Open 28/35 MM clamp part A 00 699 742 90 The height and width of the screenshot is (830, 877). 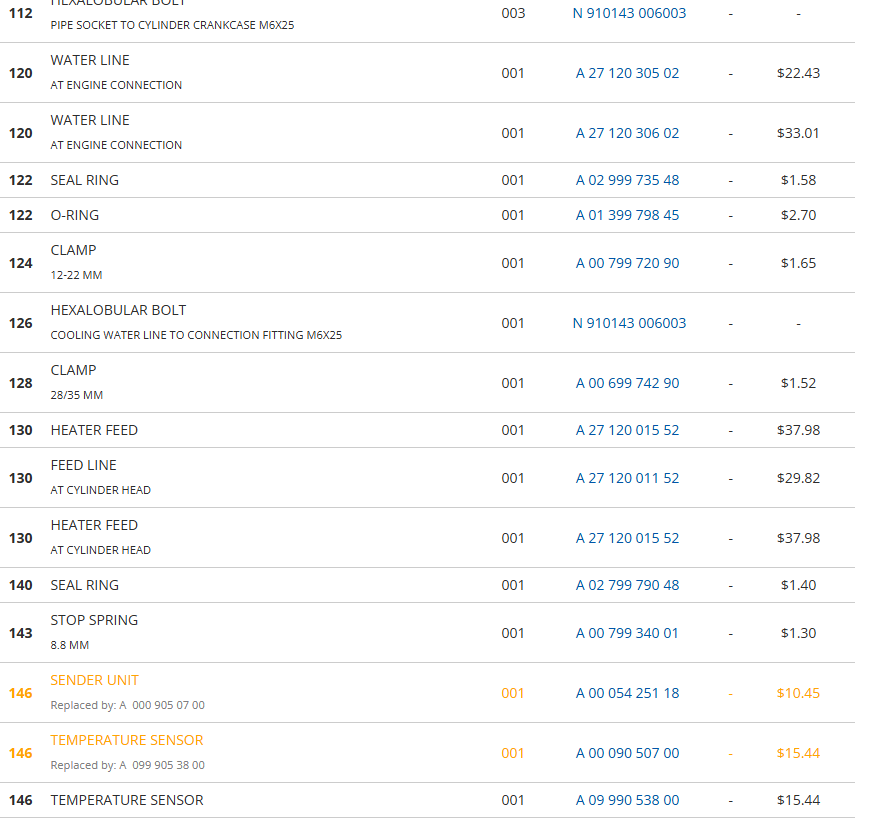[627, 383]
